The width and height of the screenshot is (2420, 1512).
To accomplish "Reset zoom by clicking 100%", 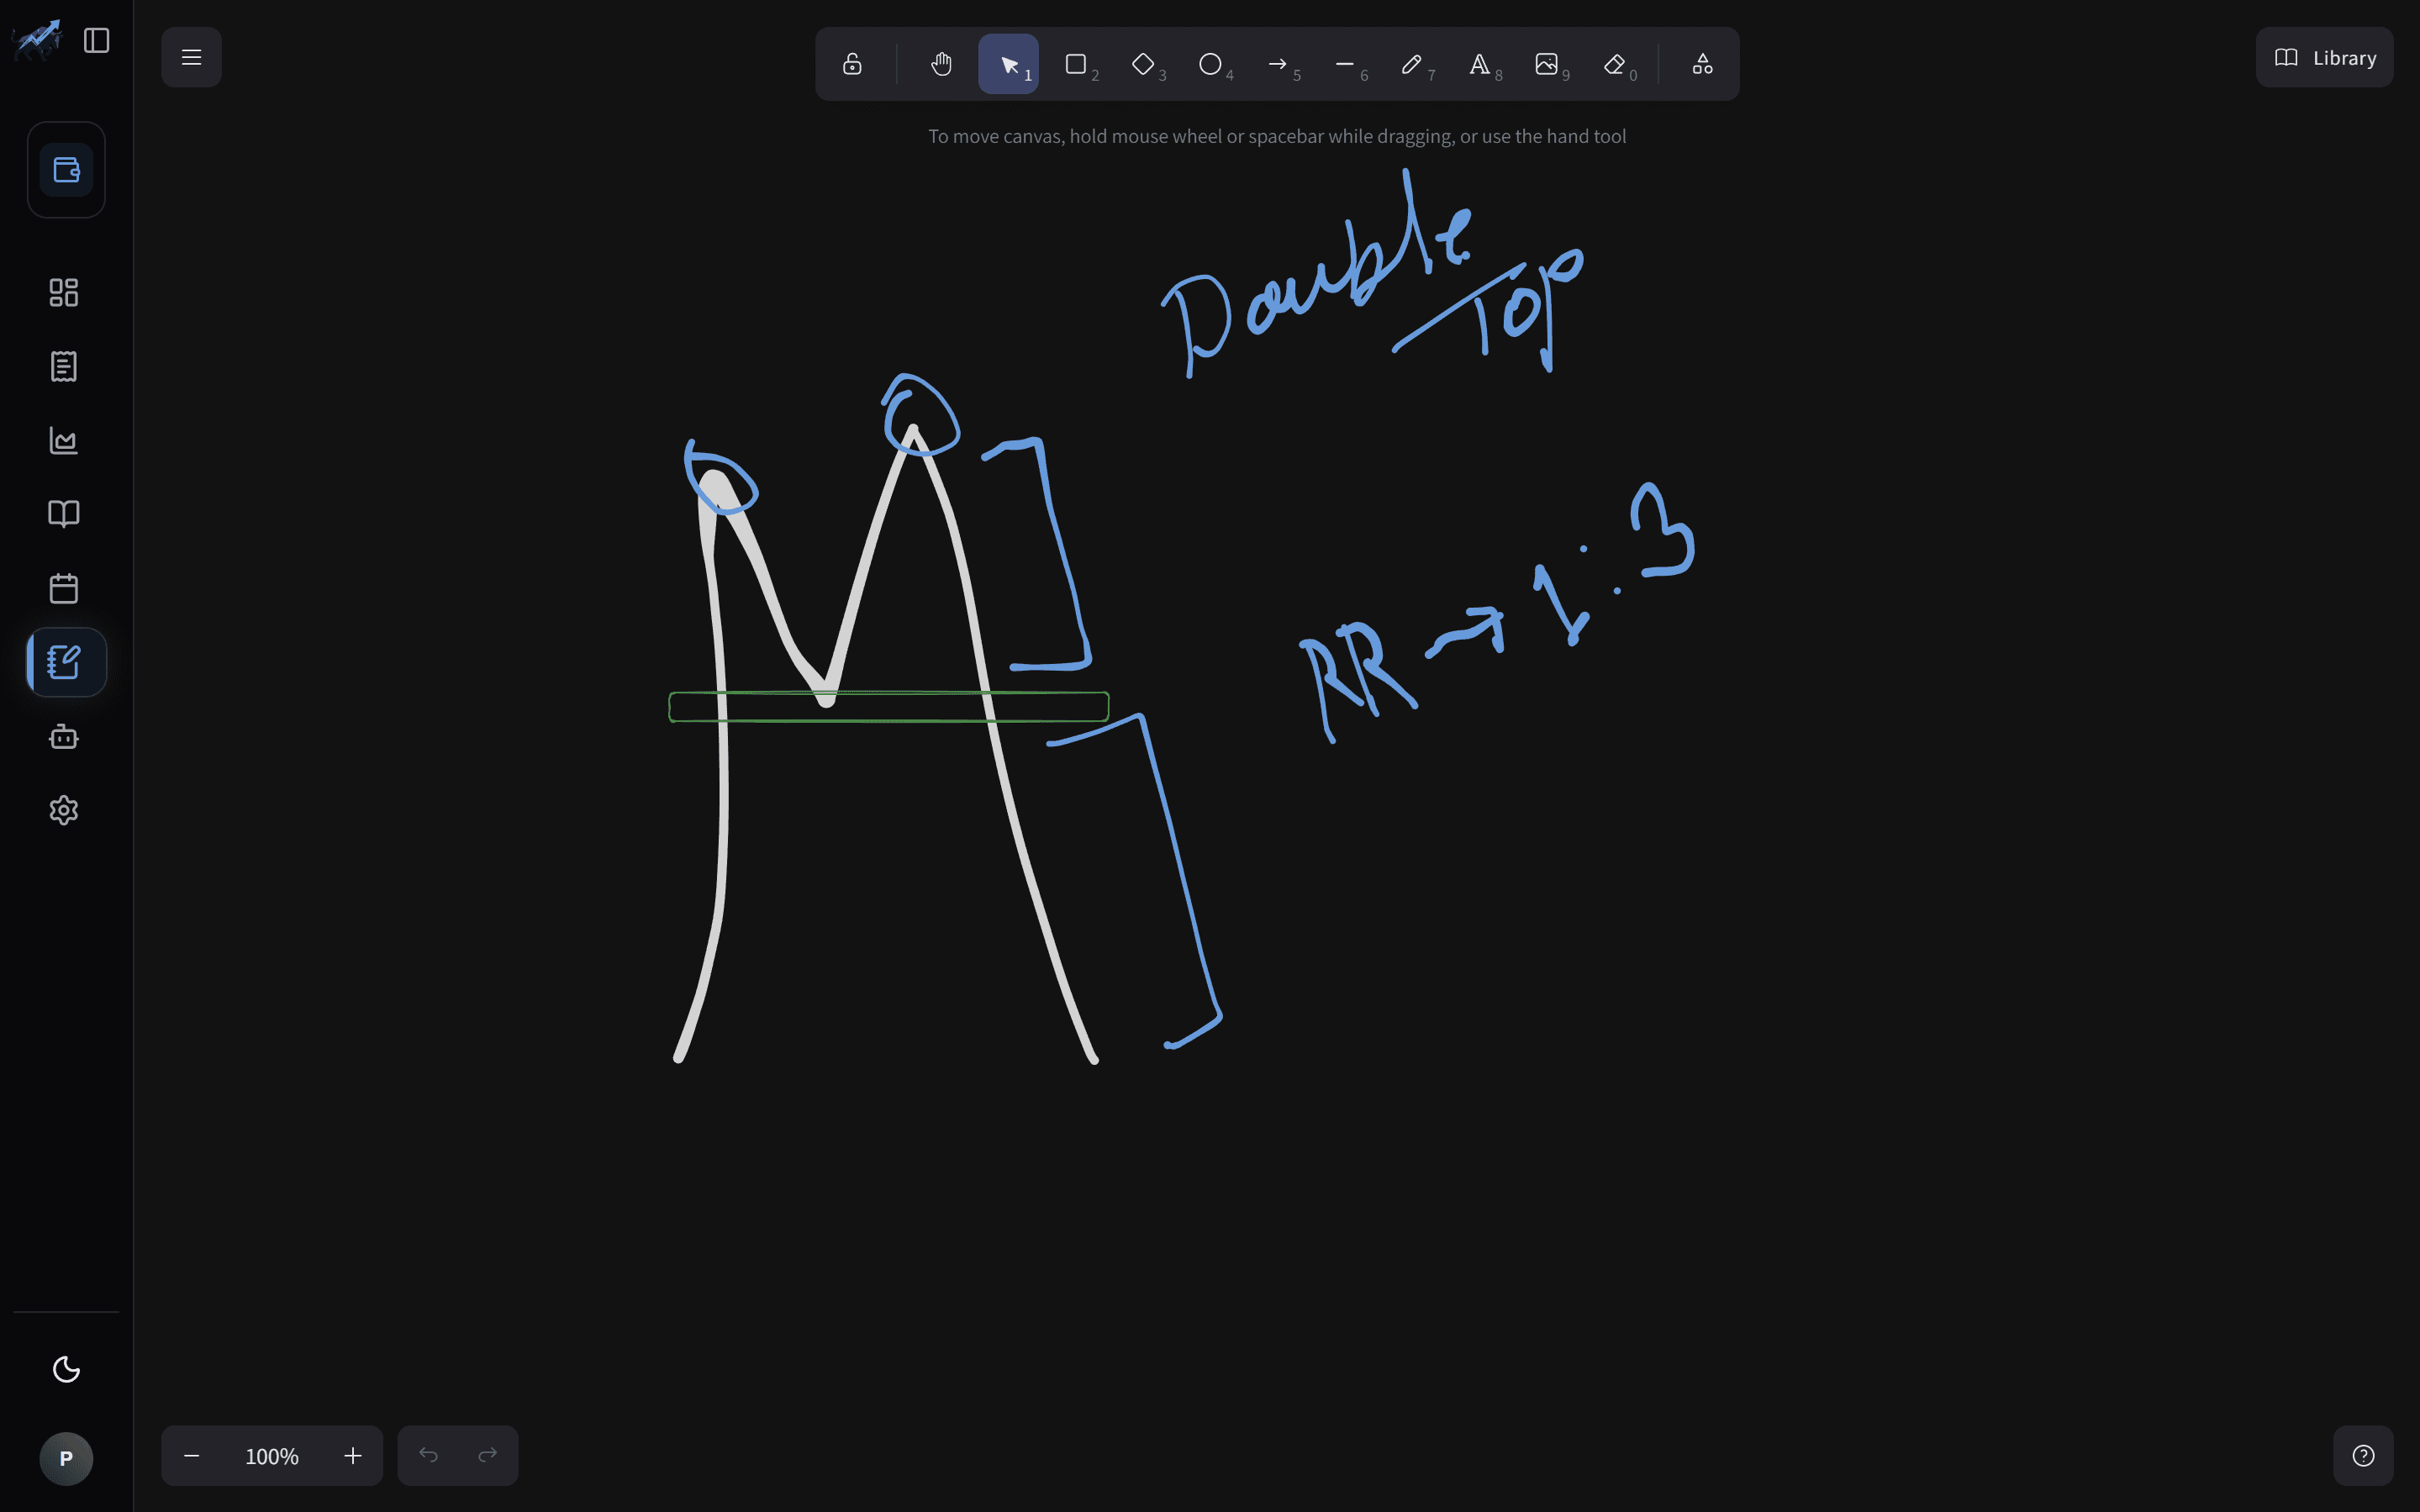I will 271,1455.
